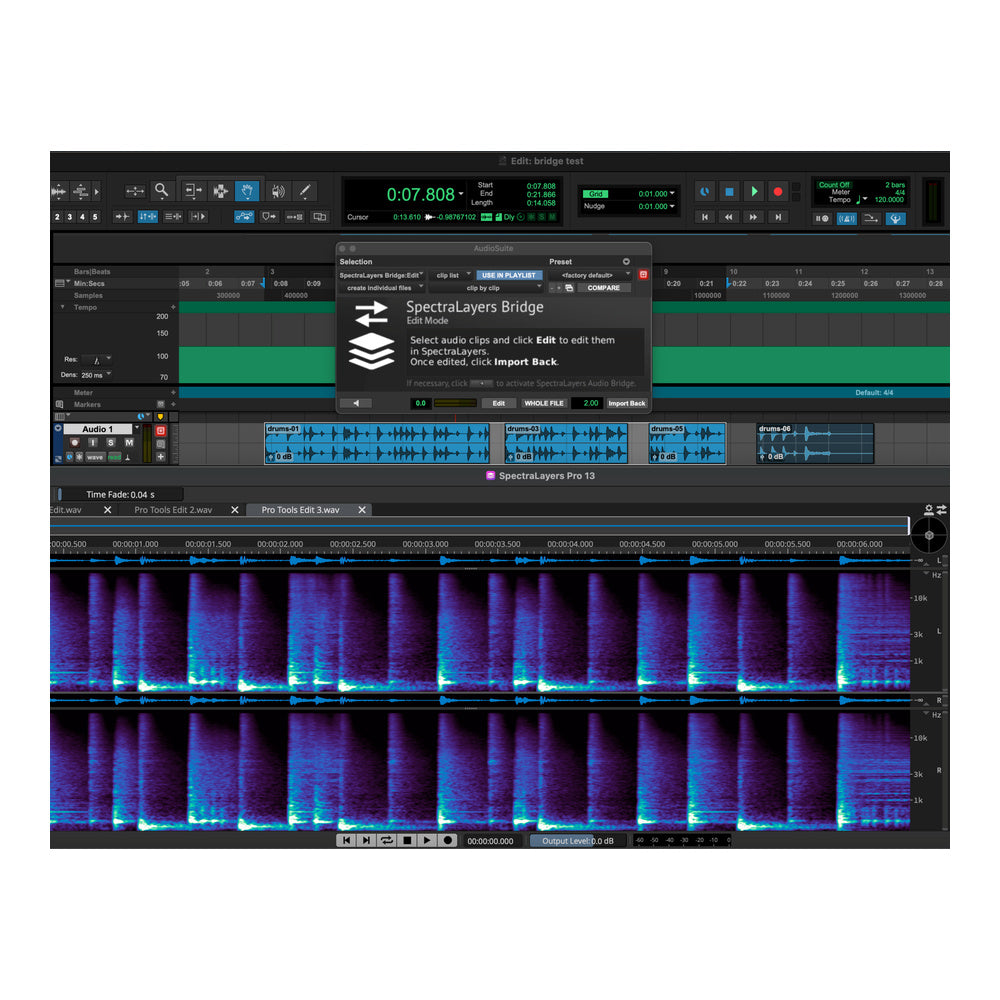Open SpectraLayers Bridge:Edit plugin selector
The height and width of the screenshot is (1000, 1000).
click(381, 276)
